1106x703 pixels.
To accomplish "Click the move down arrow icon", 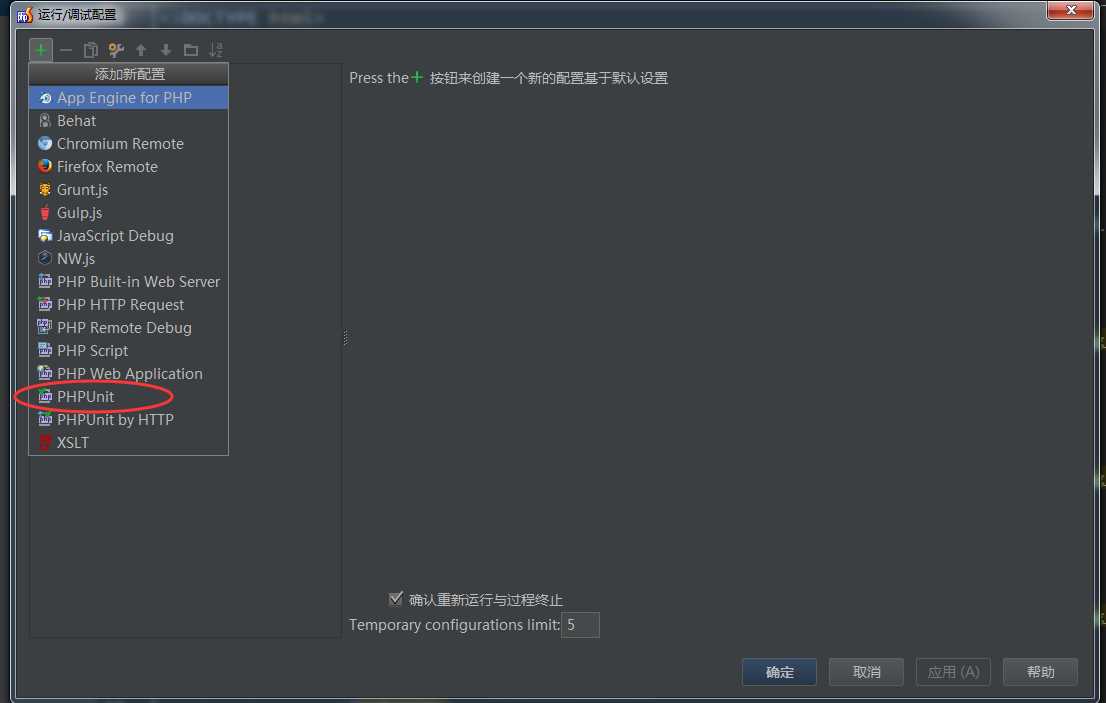I will (x=166, y=50).
